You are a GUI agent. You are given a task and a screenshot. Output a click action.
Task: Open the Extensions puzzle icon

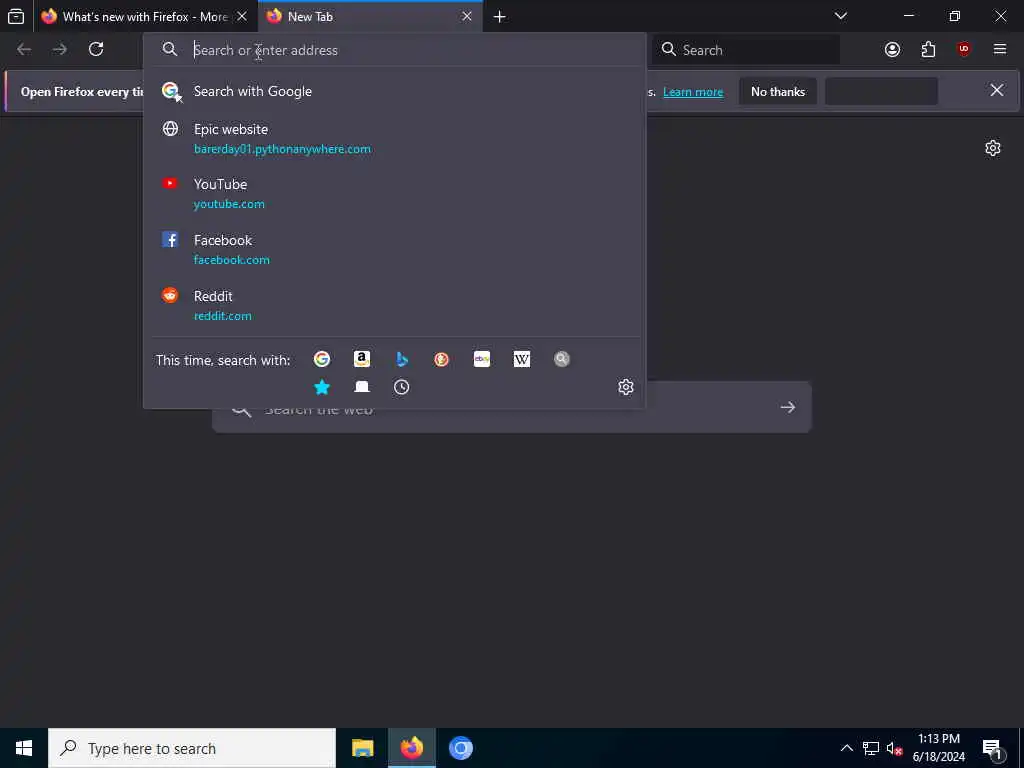coord(928,50)
